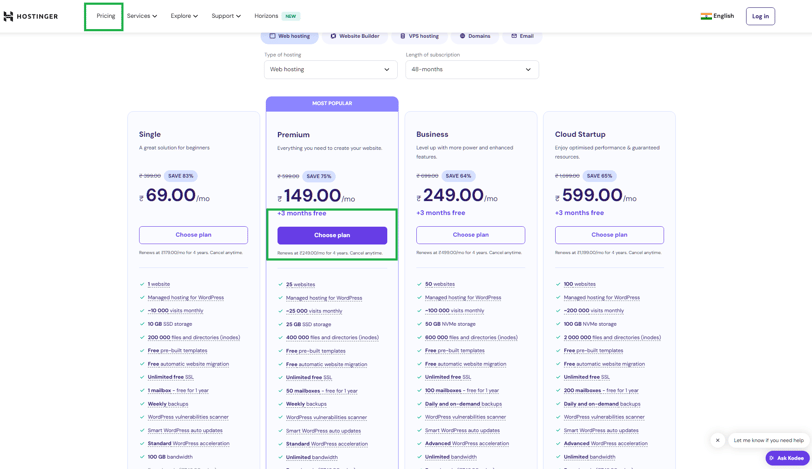This screenshot has height=469, width=812.
Task: Click Single plan's 10 GB SSD storage
Action: click(x=170, y=324)
